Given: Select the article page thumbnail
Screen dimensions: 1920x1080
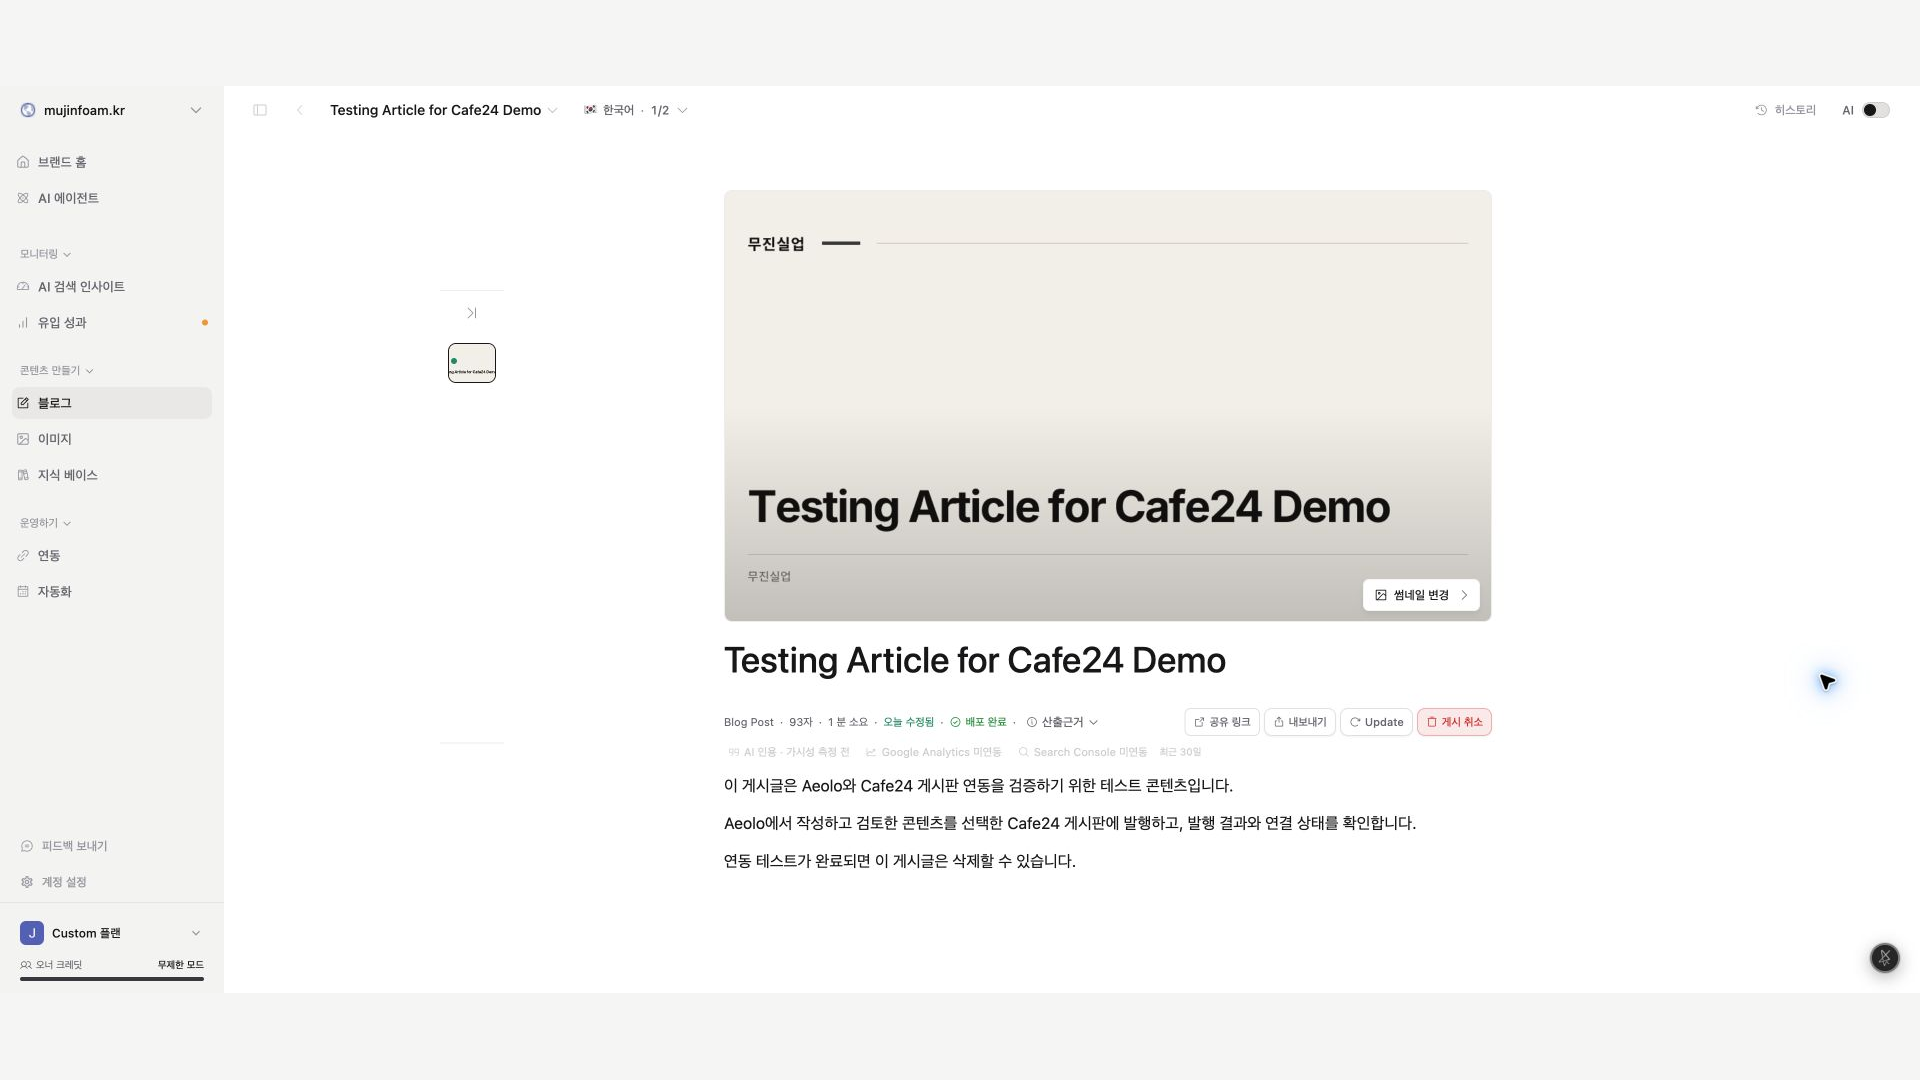Looking at the screenshot, I should (472, 363).
